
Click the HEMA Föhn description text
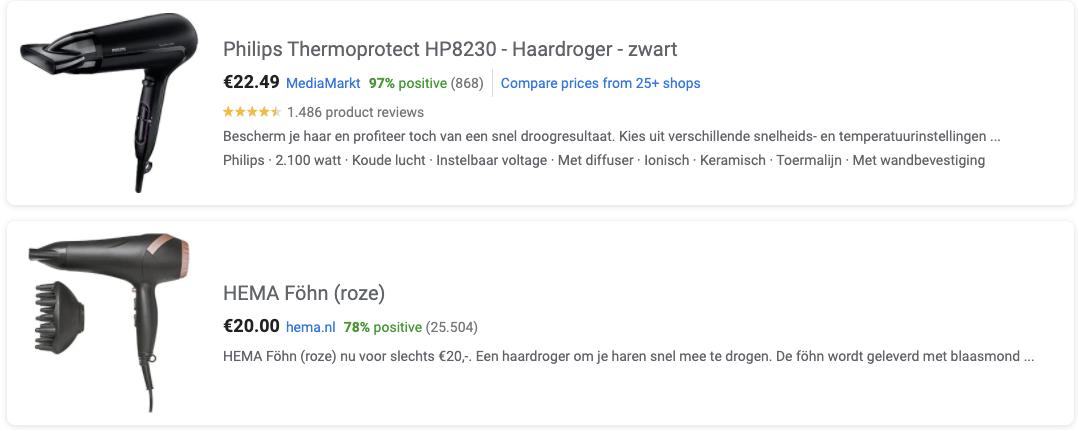(629, 357)
